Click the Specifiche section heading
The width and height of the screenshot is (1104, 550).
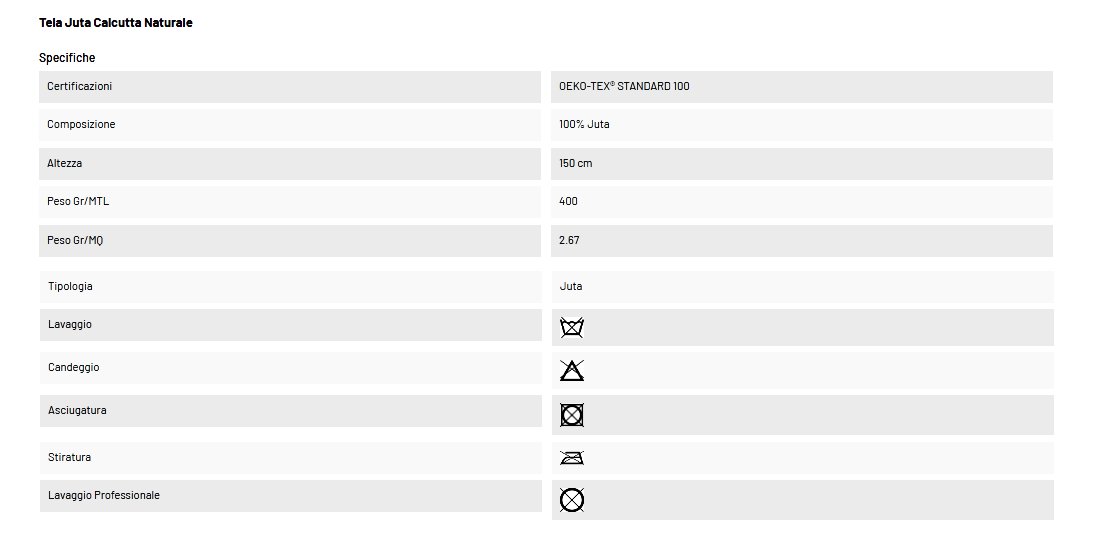click(x=67, y=58)
